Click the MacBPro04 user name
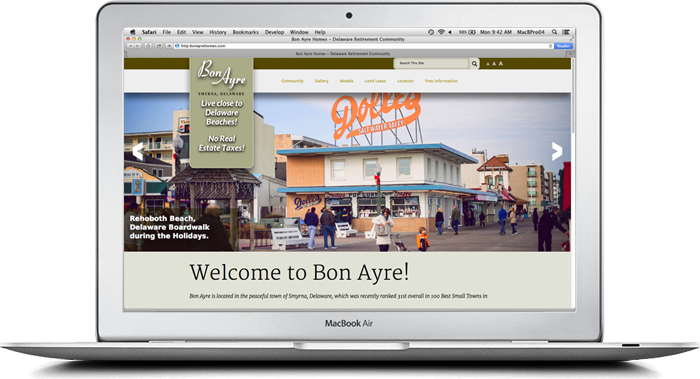The width and height of the screenshot is (700, 379). 531,32
